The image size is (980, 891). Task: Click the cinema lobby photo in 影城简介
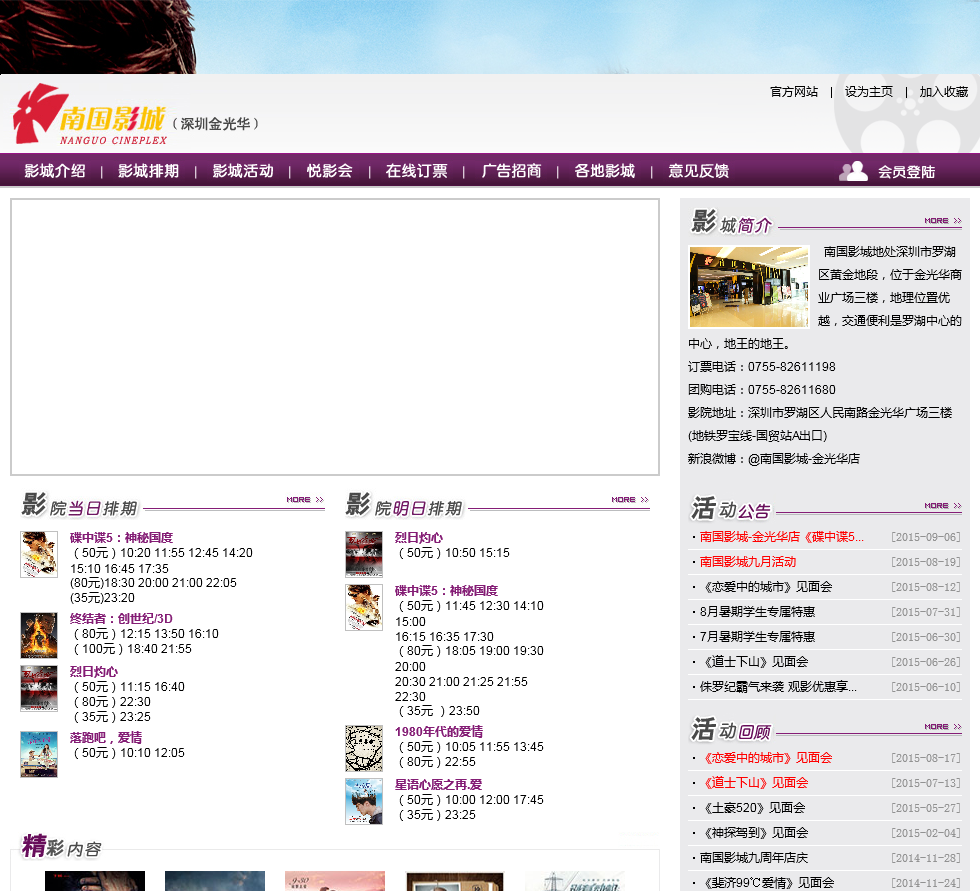[x=749, y=287]
